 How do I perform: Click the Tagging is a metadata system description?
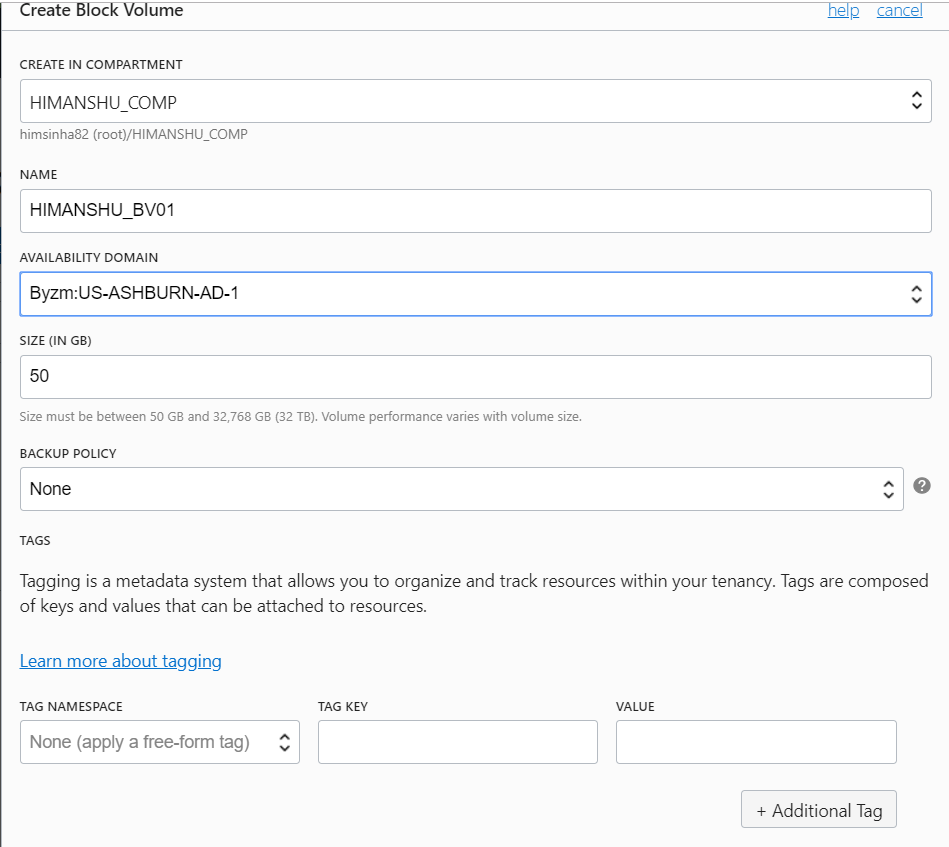pos(474,593)
